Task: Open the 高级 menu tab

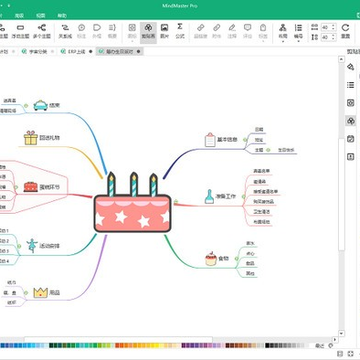Action: pos(19,16)
